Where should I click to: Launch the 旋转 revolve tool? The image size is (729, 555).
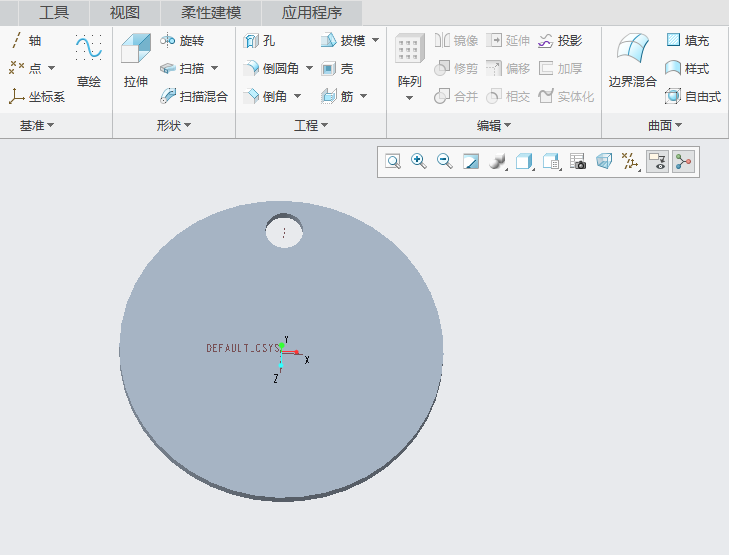(x=182, y=41)
